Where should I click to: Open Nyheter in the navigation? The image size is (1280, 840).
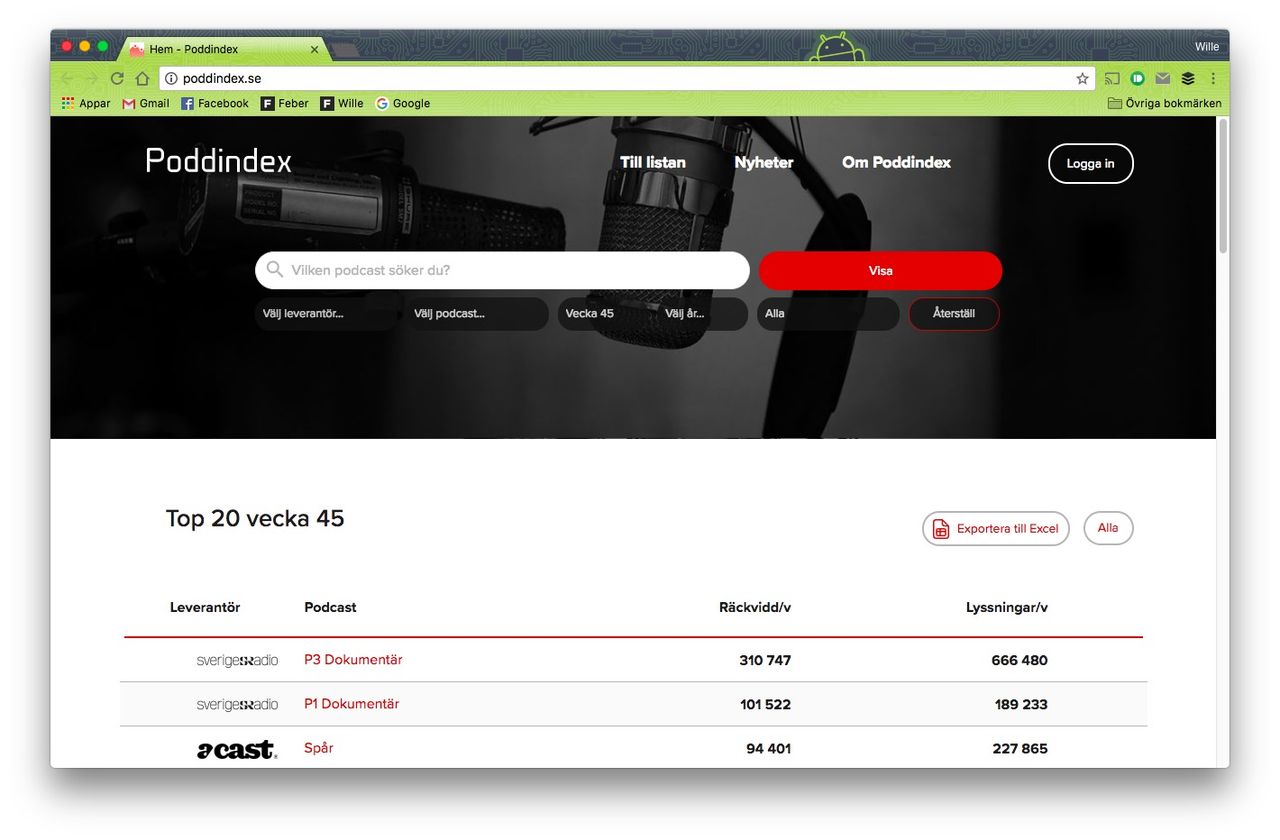tap(764, 163)
